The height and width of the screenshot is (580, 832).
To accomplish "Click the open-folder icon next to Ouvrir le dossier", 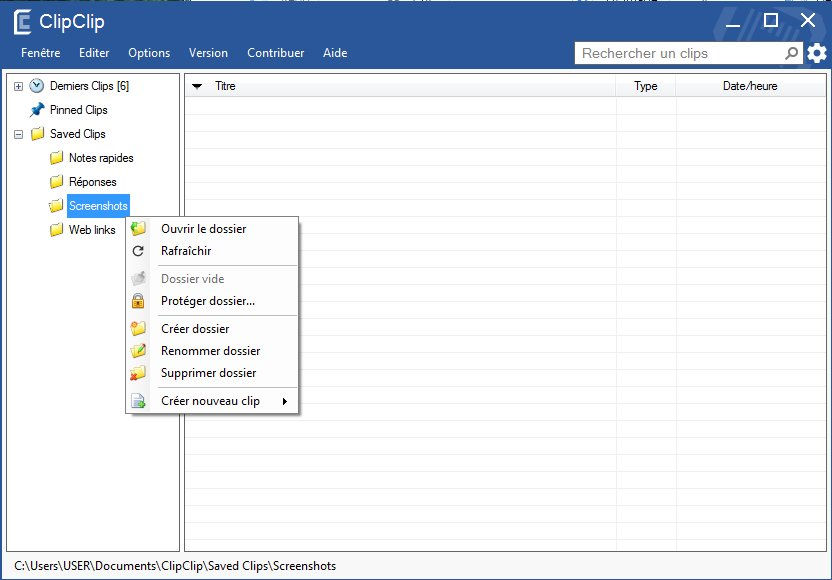I will pyautogui.click(x=138, y=229).
